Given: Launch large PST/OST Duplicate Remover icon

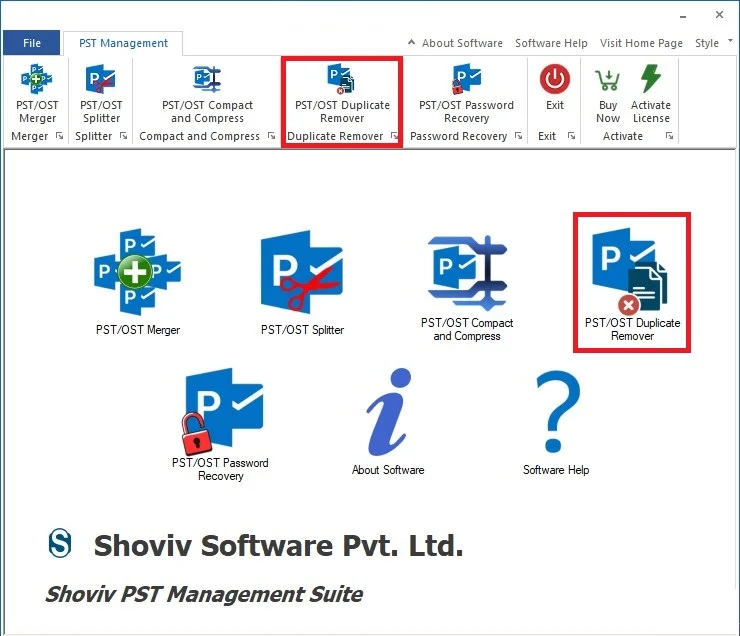Looking at the screenshot, I should (x=630, y=271).
